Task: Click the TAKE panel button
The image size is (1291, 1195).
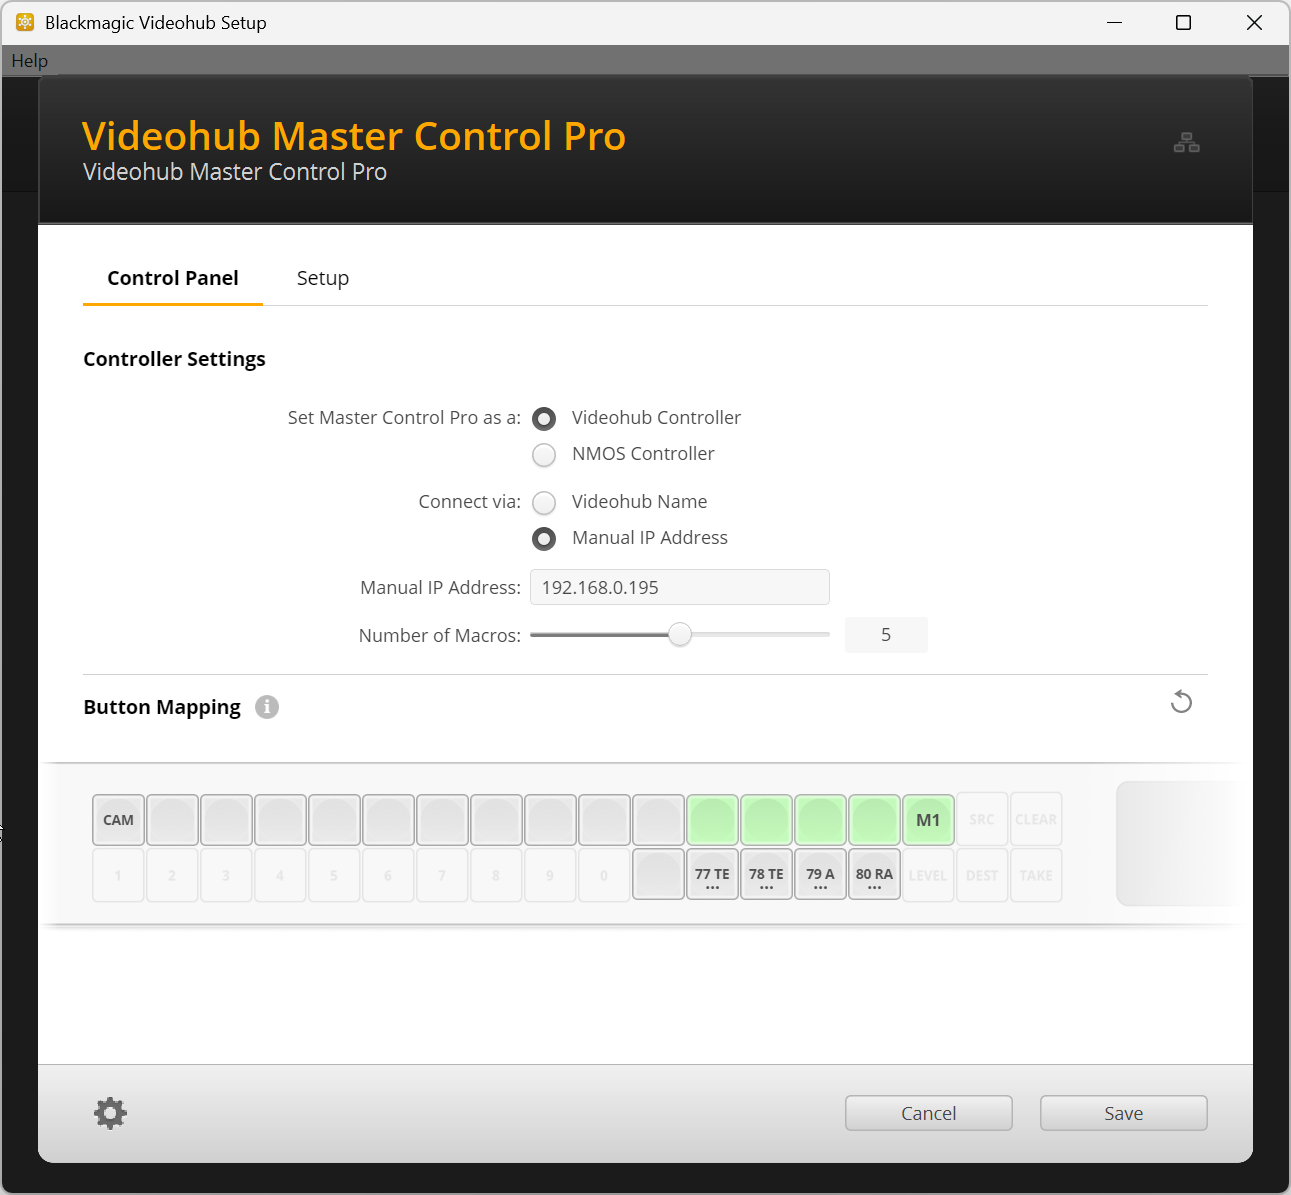Action: 1037,875
